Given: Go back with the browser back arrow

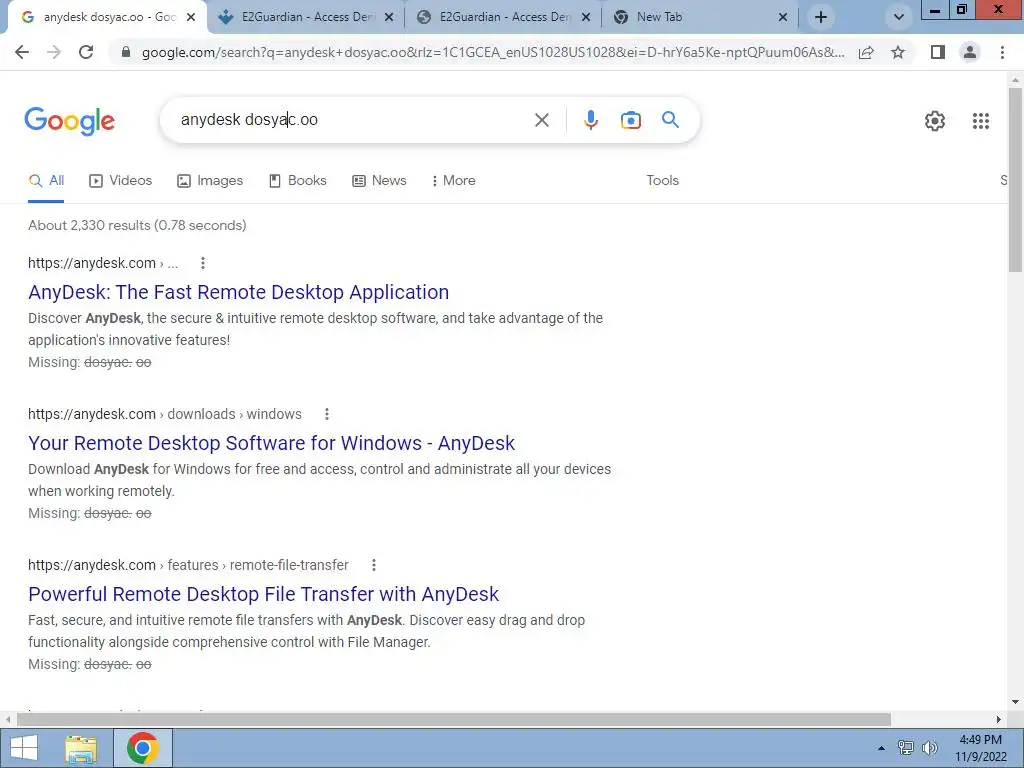Looking at the screenshot, I should [x=22, y=52].
